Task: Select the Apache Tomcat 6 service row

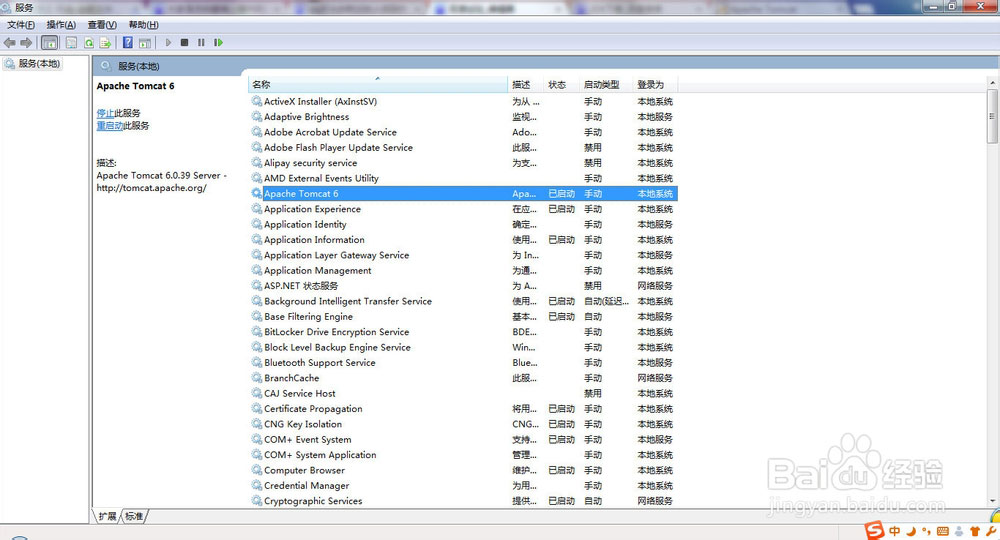Action: (463, 193)
